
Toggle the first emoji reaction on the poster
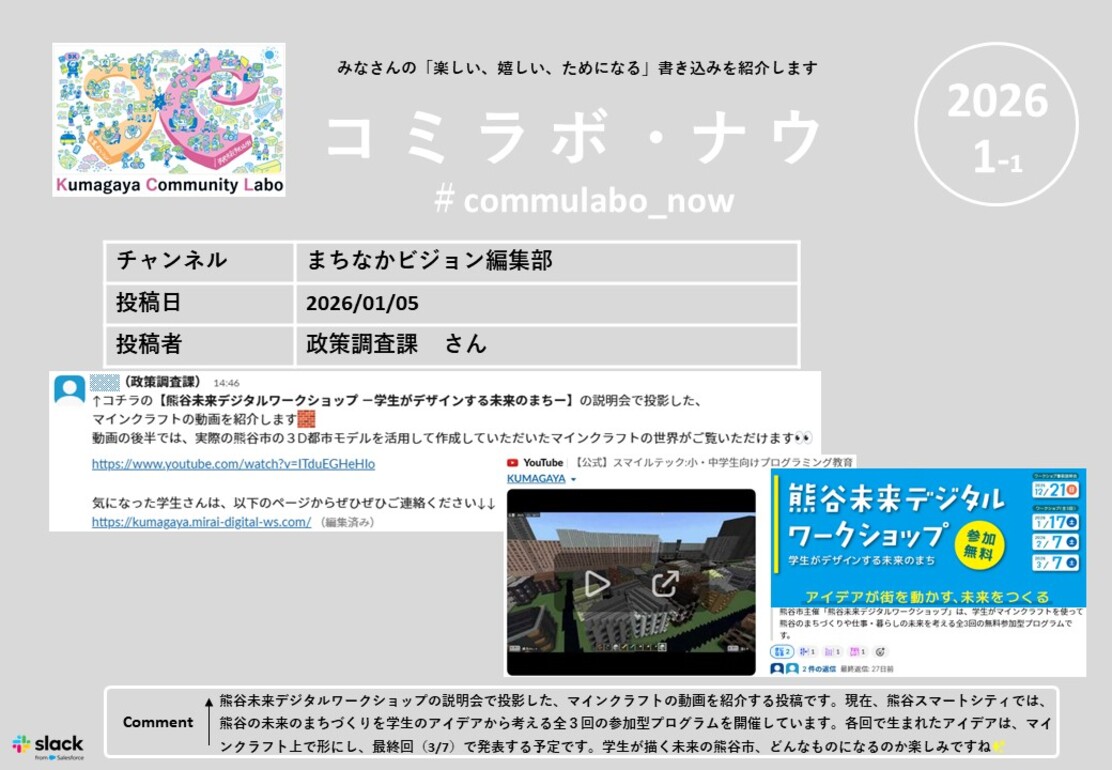click(781, 651)
